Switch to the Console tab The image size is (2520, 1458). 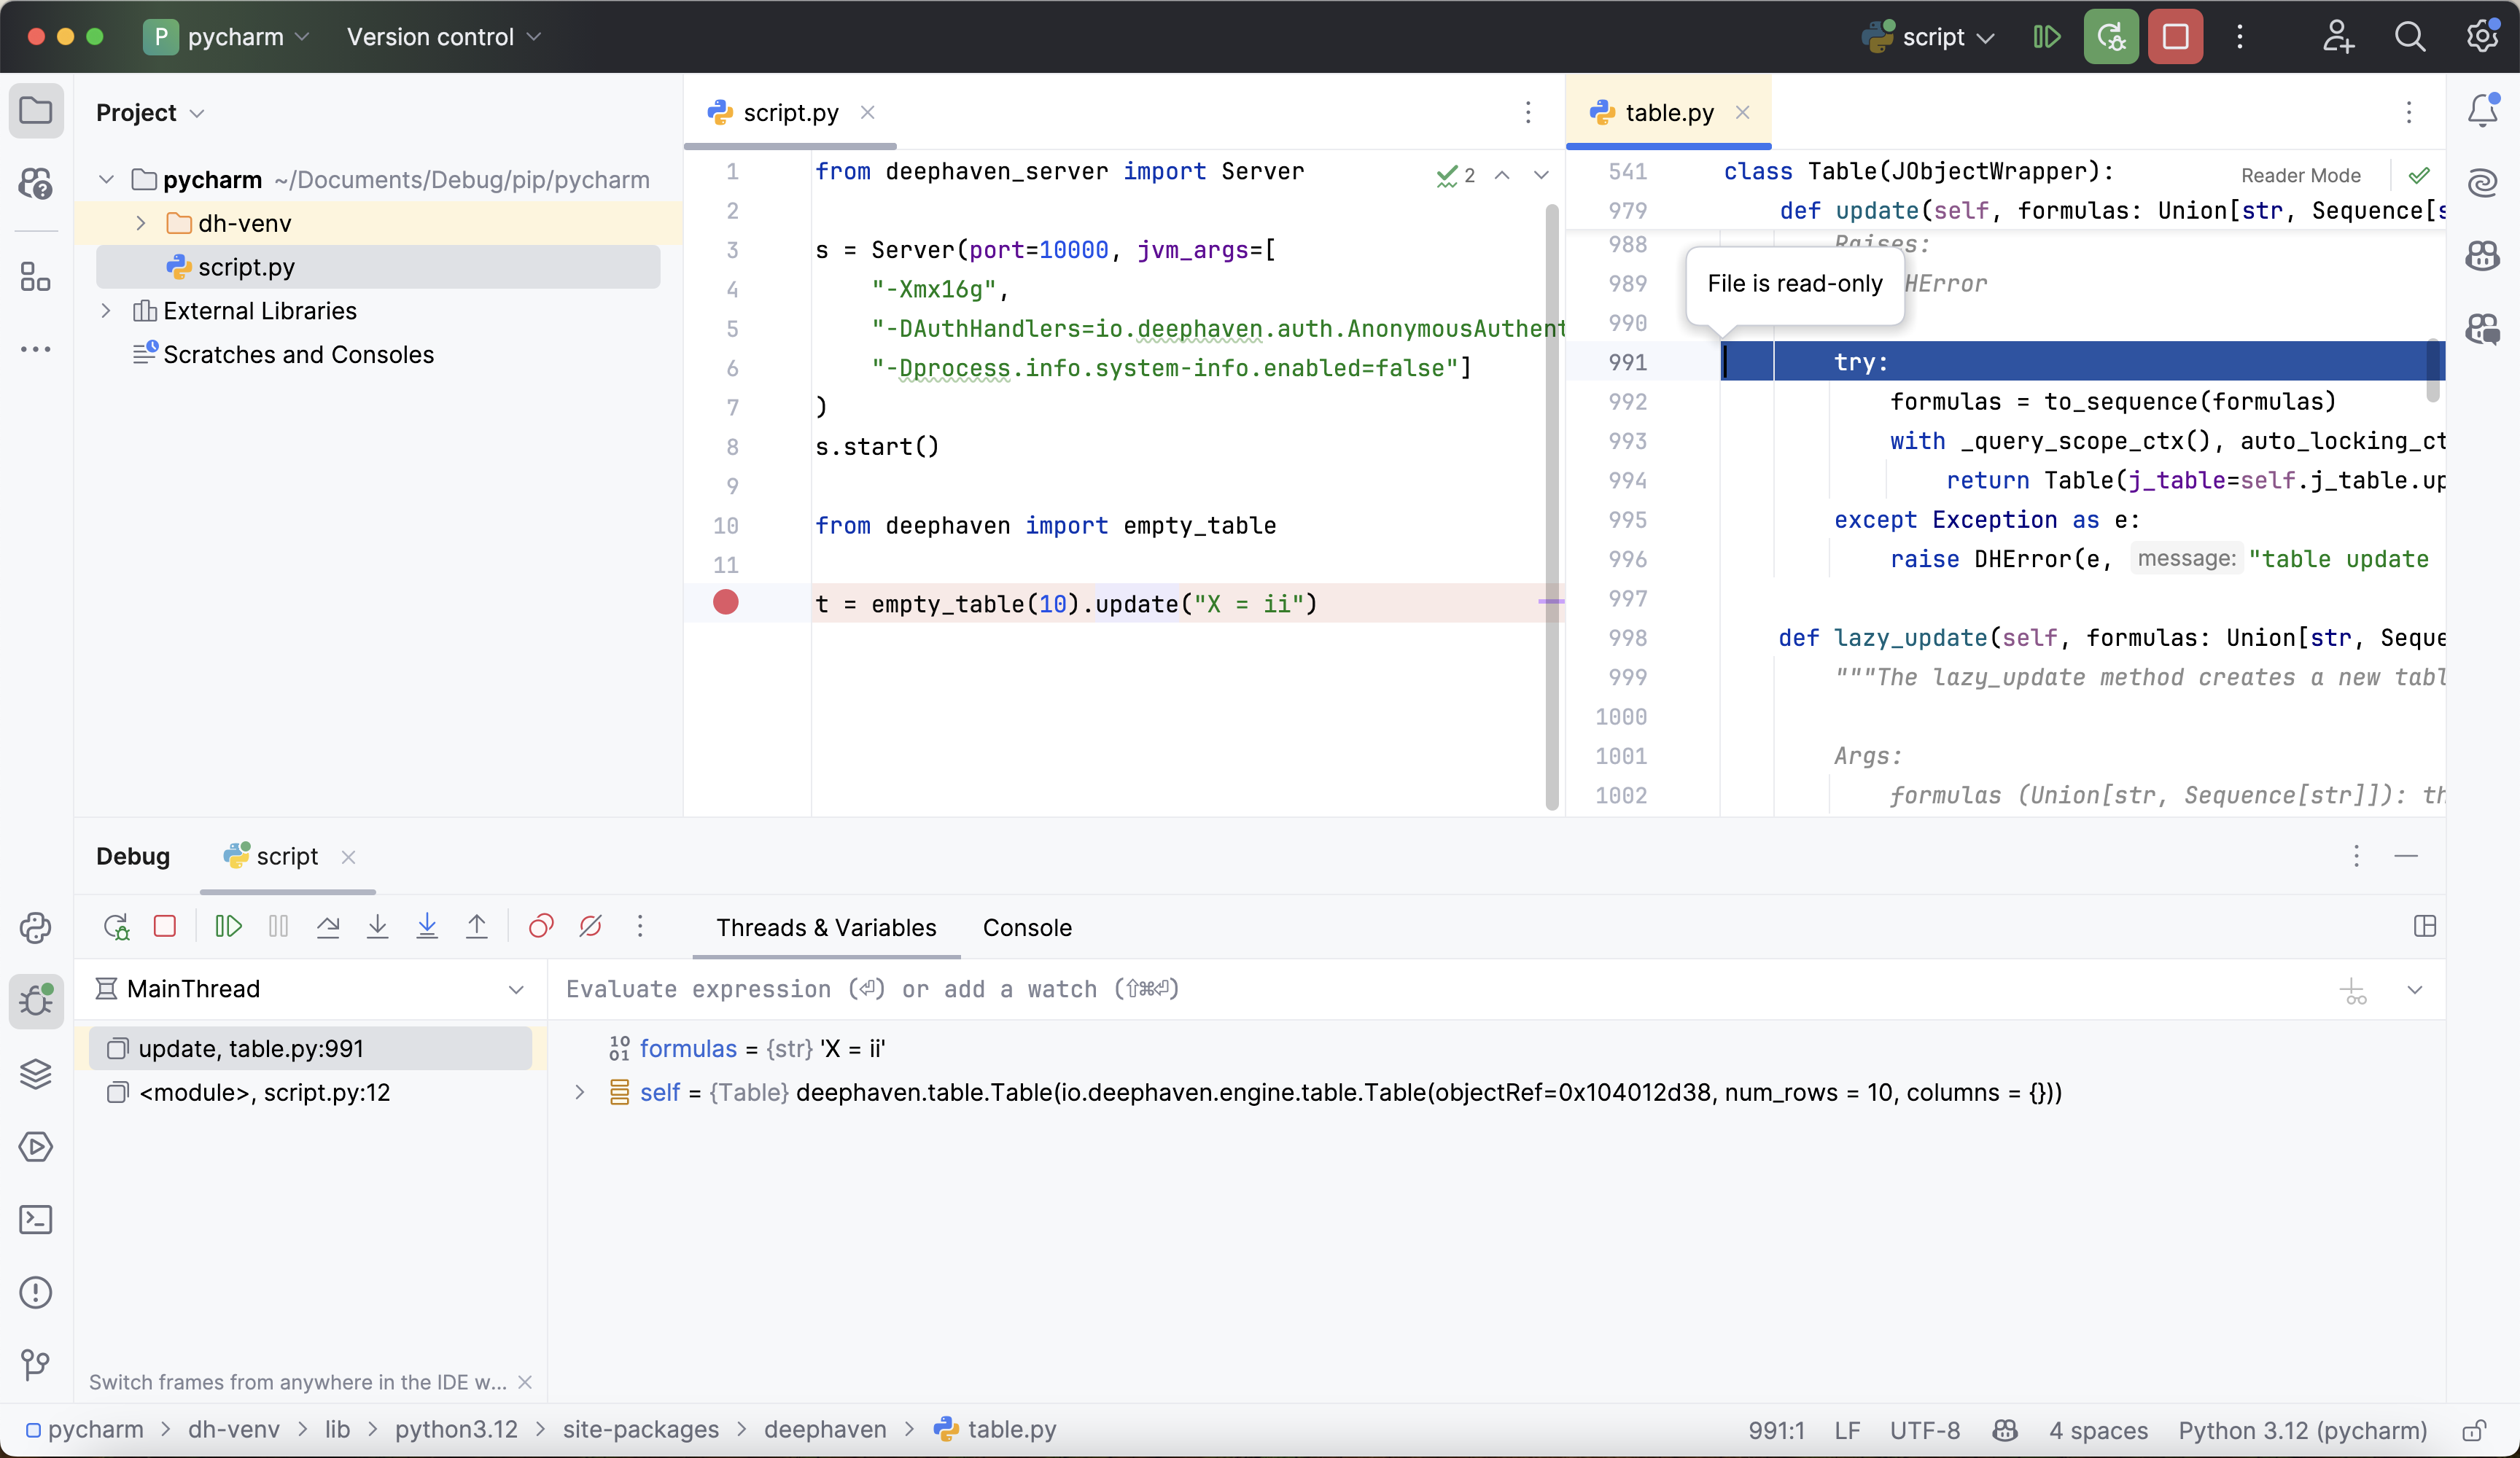pos(1027,928)
